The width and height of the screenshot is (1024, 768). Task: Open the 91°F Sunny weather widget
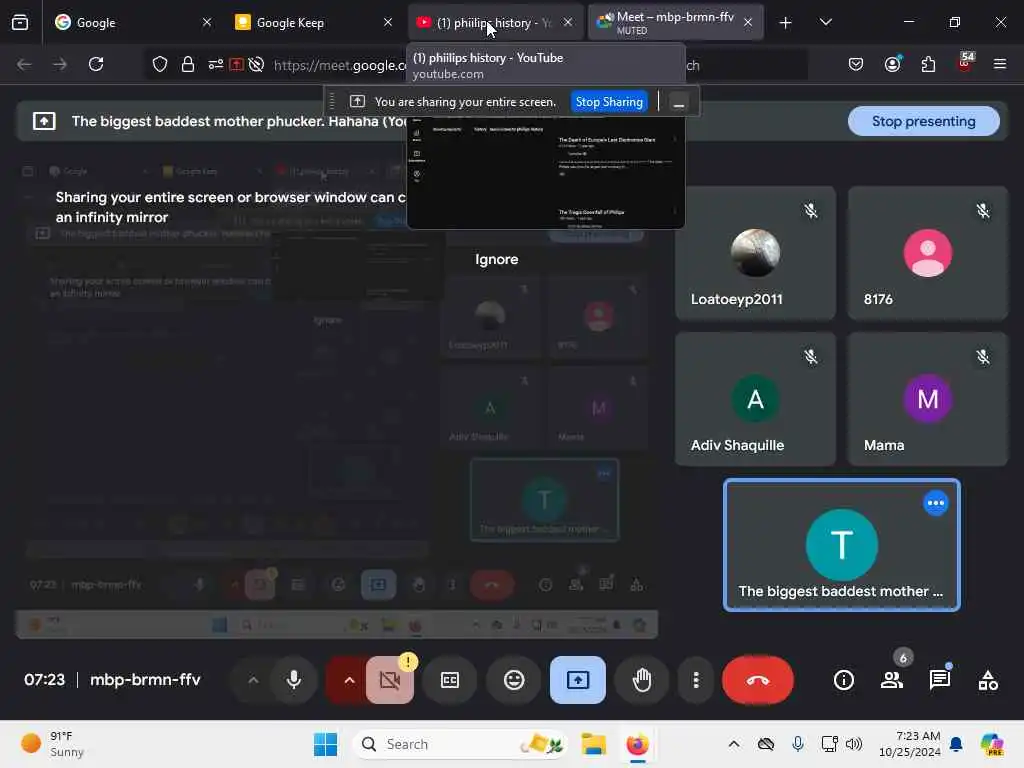click(54, 744)
